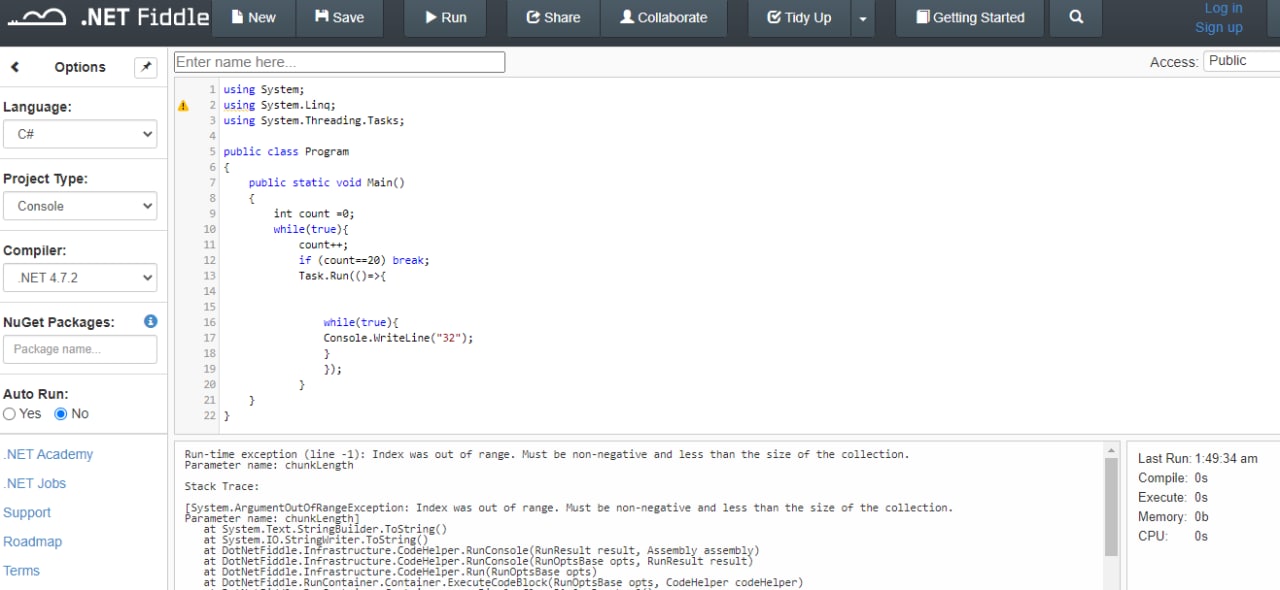
Task: Click line number 16 in the gutter
Action: pos(210,323)
